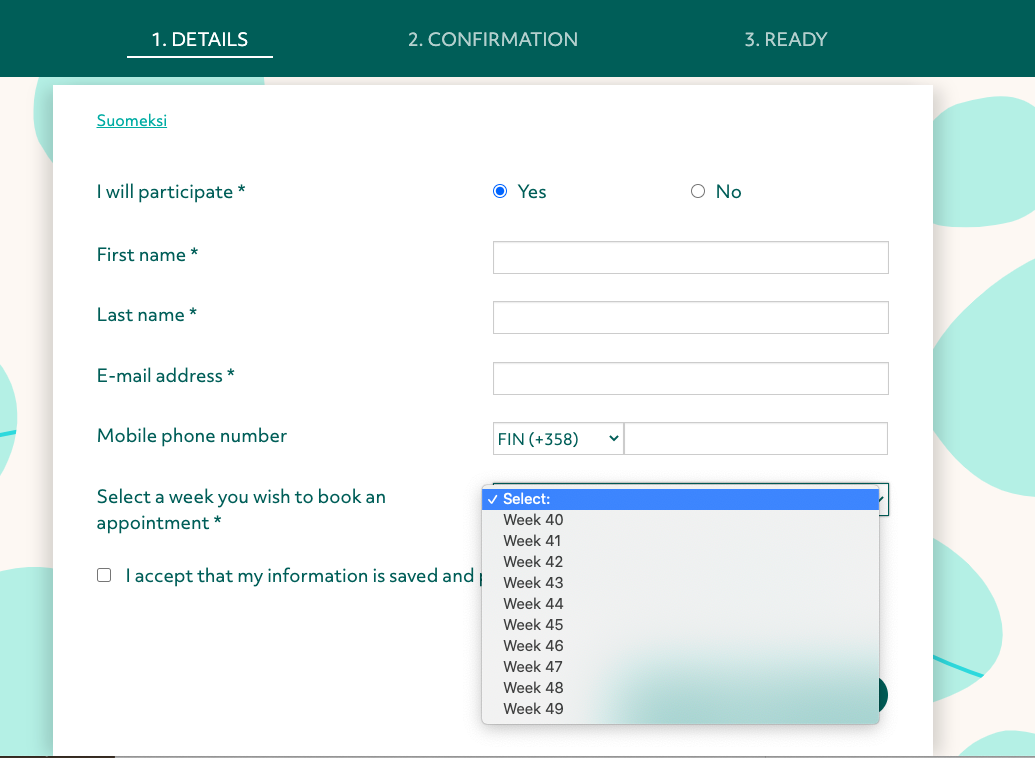This screenshot has width=1035, height=758.
Task: Select Week 44 appointment option
Action: (681, 604)
